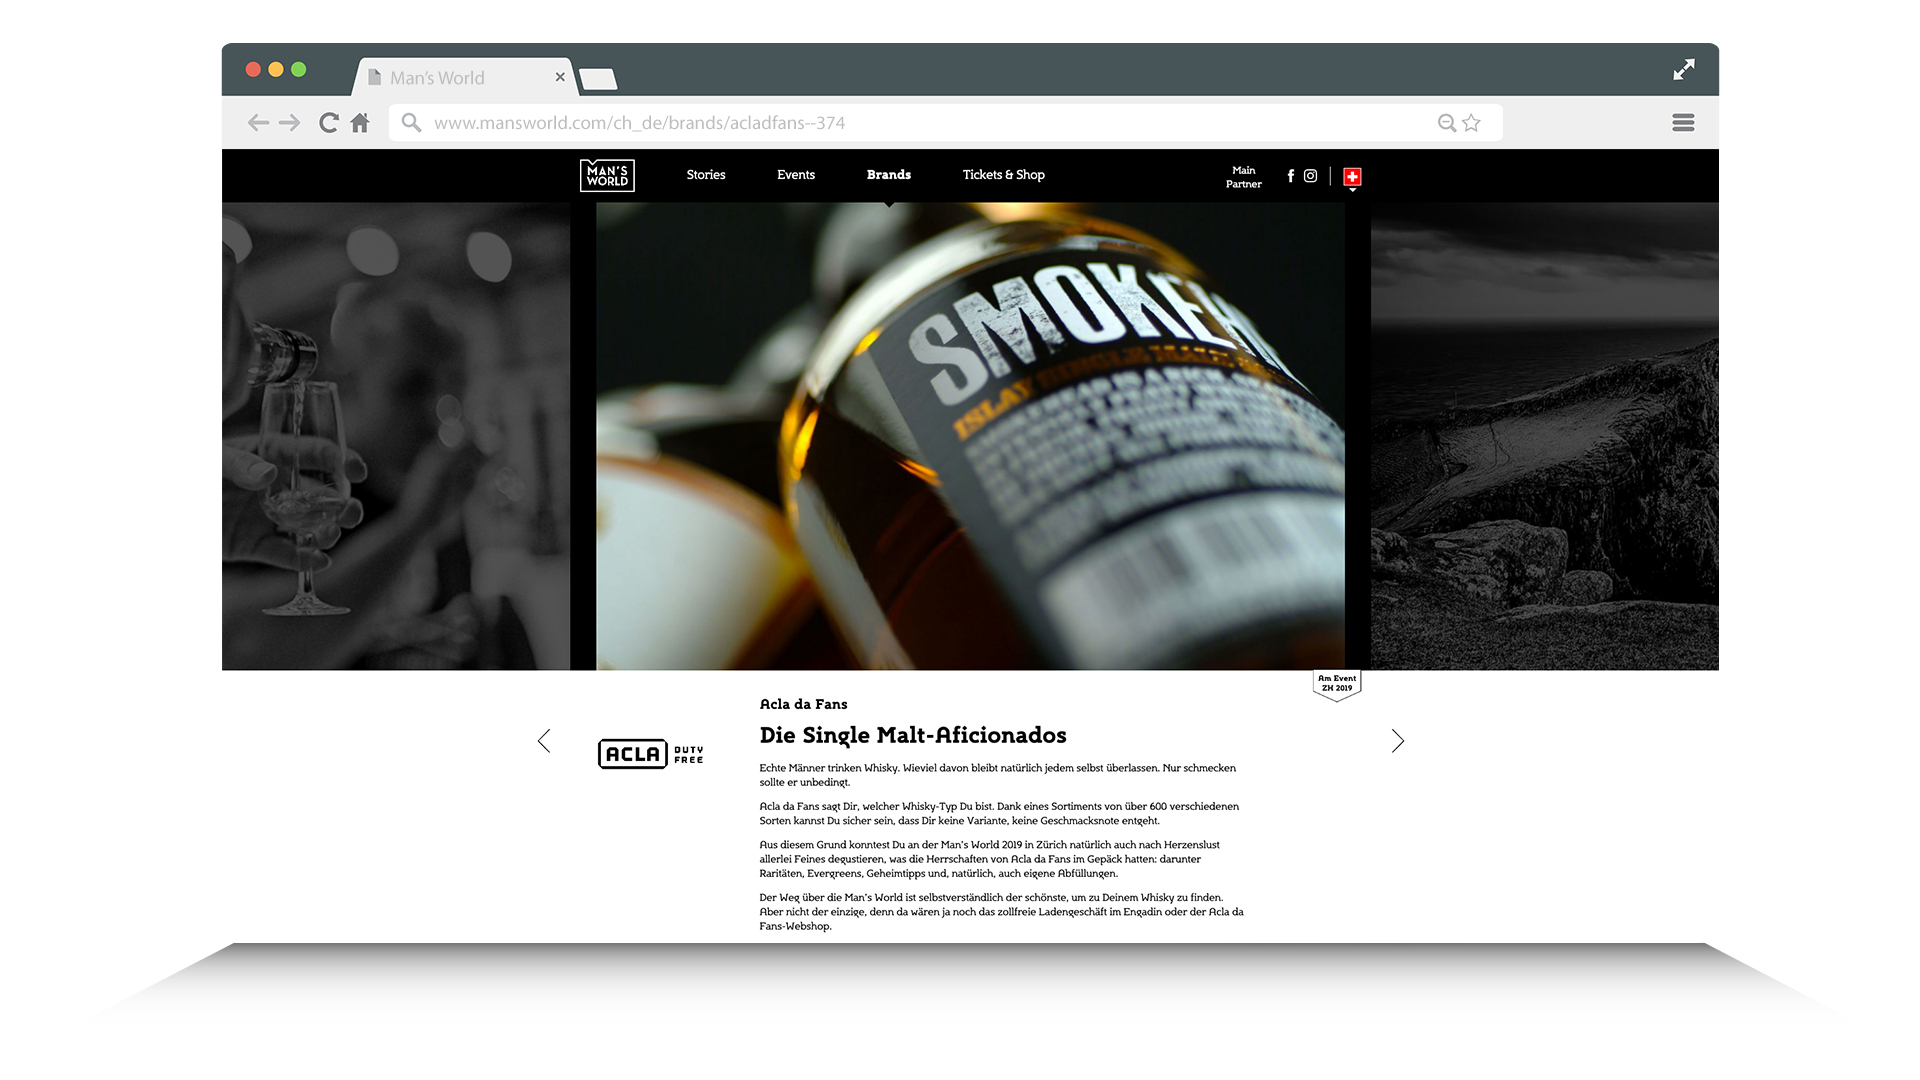
Task: Click the browser forward arrow
Action: tap(290, 123)
